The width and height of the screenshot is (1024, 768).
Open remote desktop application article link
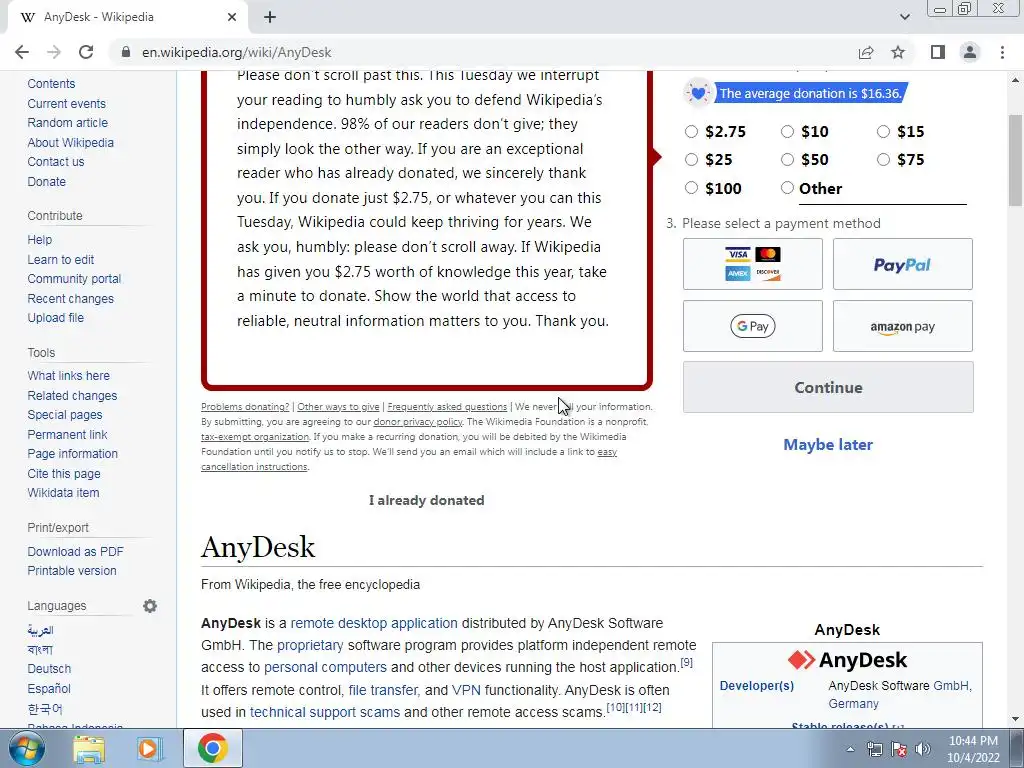click(374, 623)
